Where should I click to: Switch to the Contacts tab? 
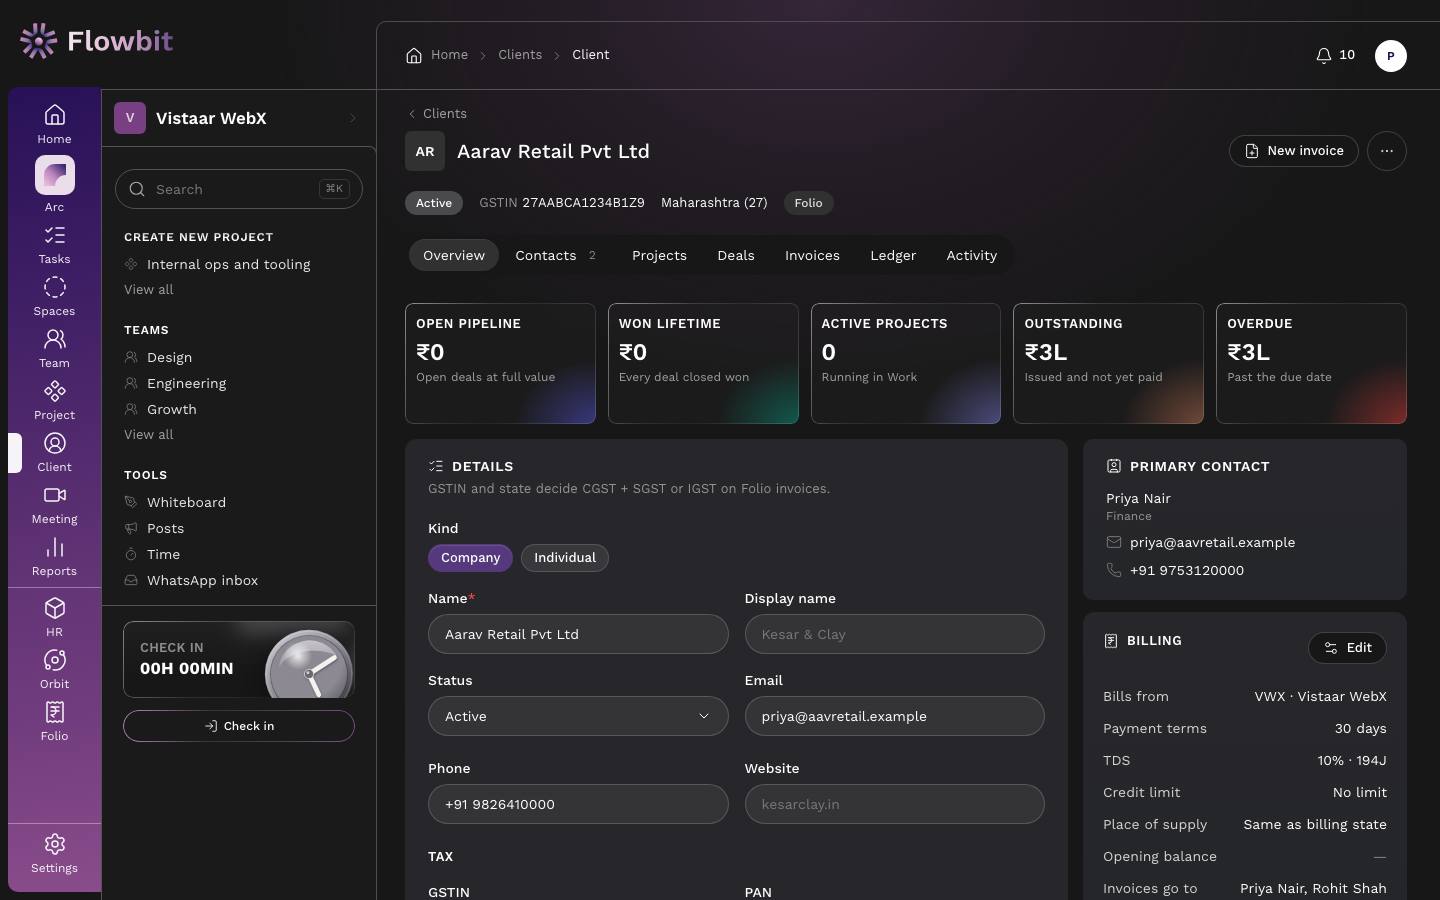tap(555, 255)
